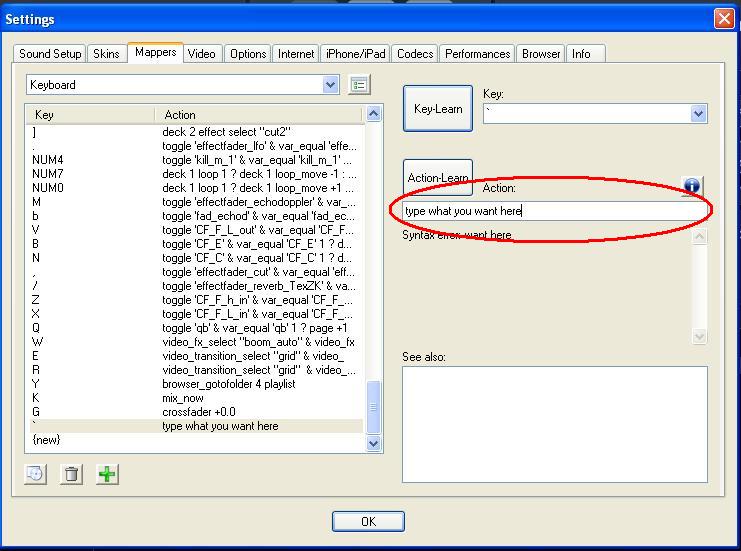
Task: Click description box scroll down arrow
Action: 699,336
